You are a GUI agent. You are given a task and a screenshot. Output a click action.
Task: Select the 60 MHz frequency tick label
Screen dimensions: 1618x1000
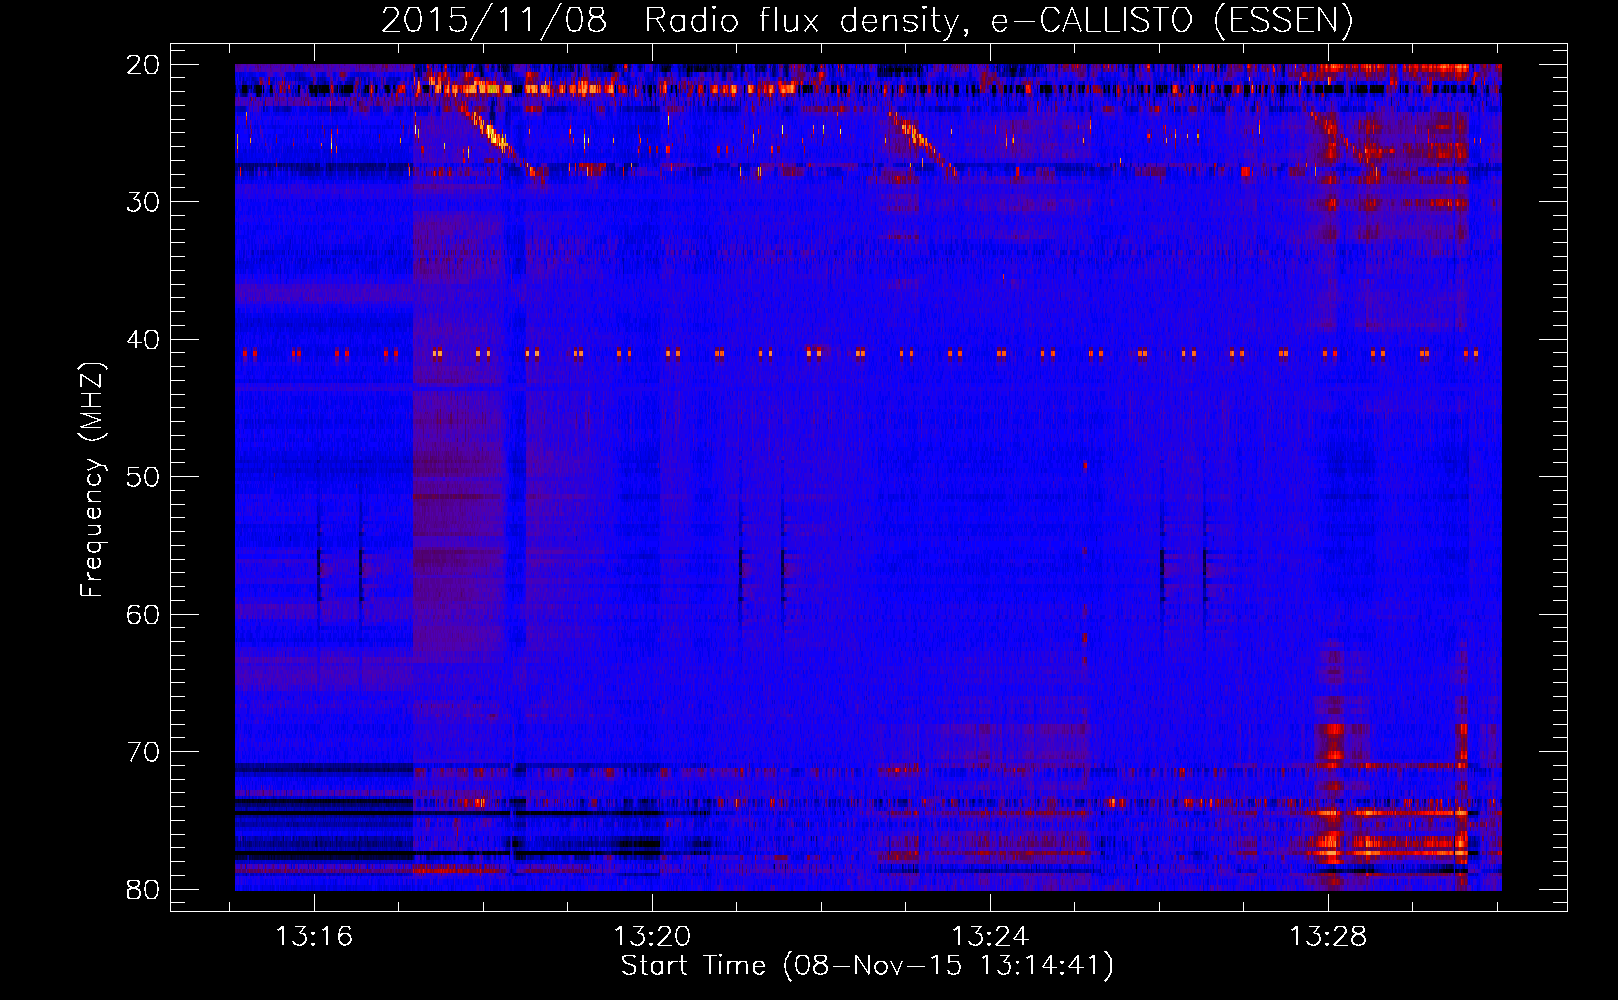(x=143, y=614)
